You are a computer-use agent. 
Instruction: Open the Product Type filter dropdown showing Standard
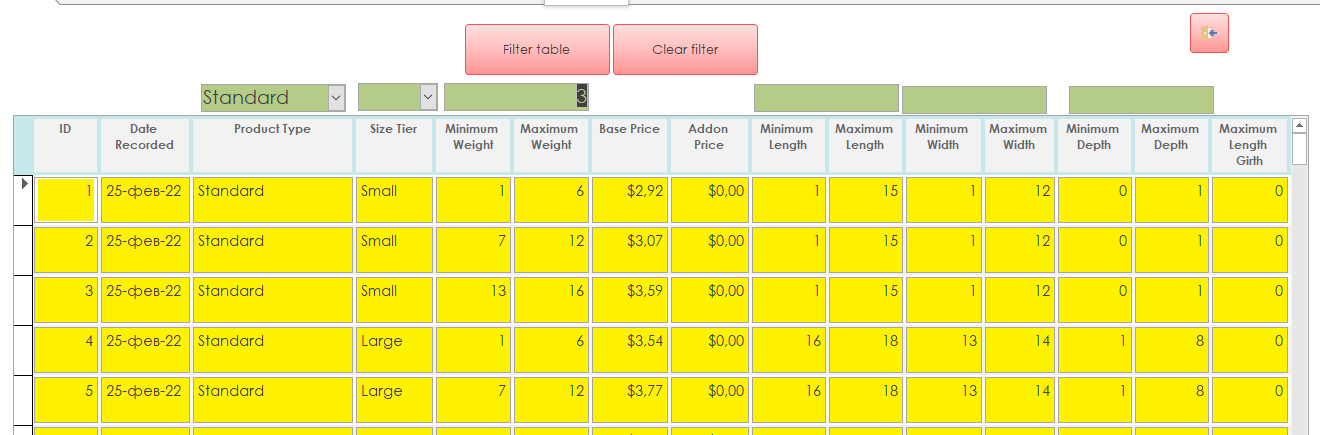coord(336,97)
